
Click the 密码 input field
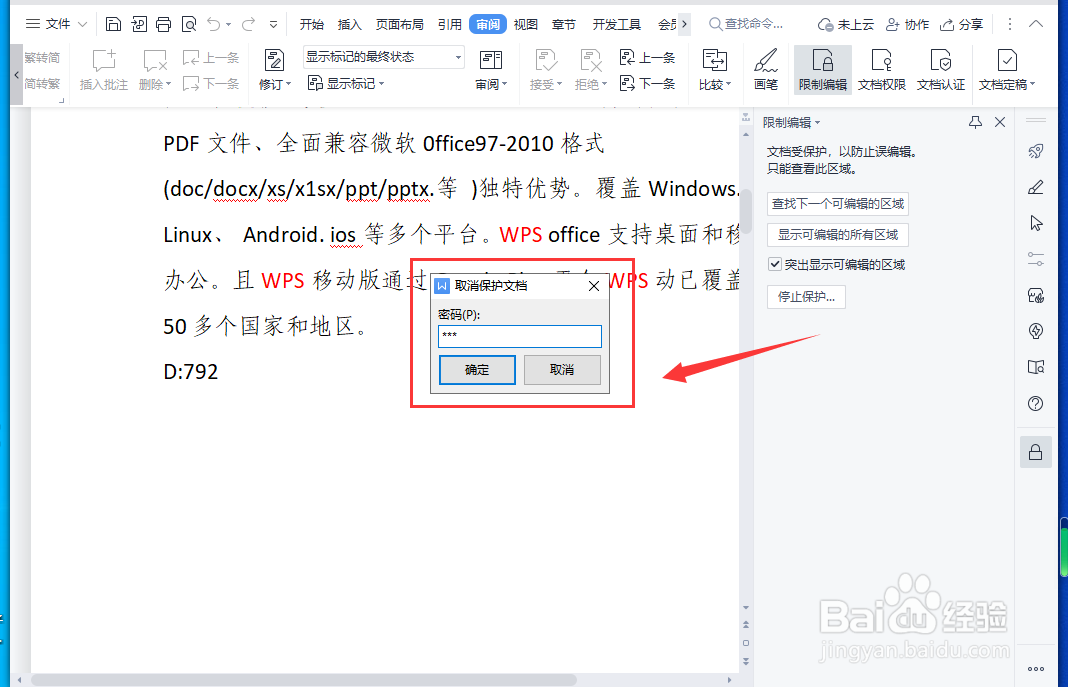[520, 336]
